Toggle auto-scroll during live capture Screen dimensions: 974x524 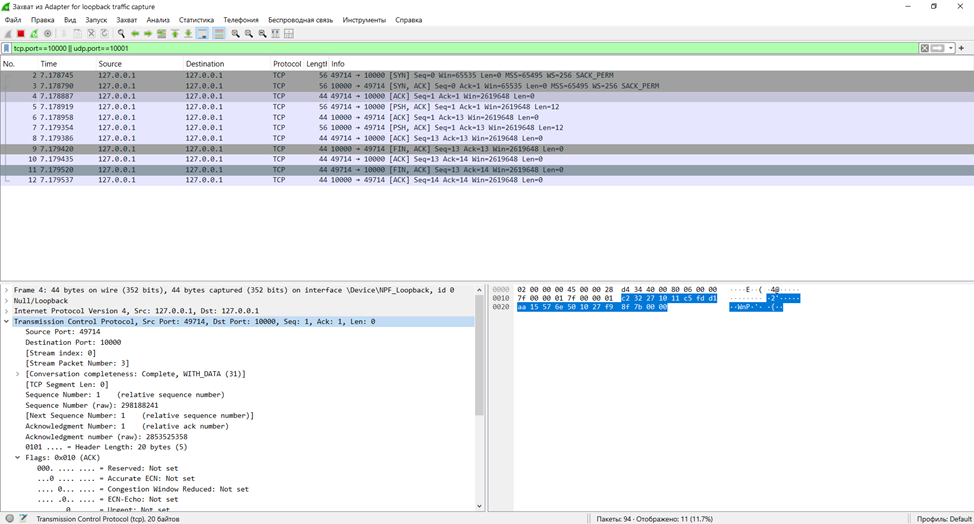[x=202, y=34]
